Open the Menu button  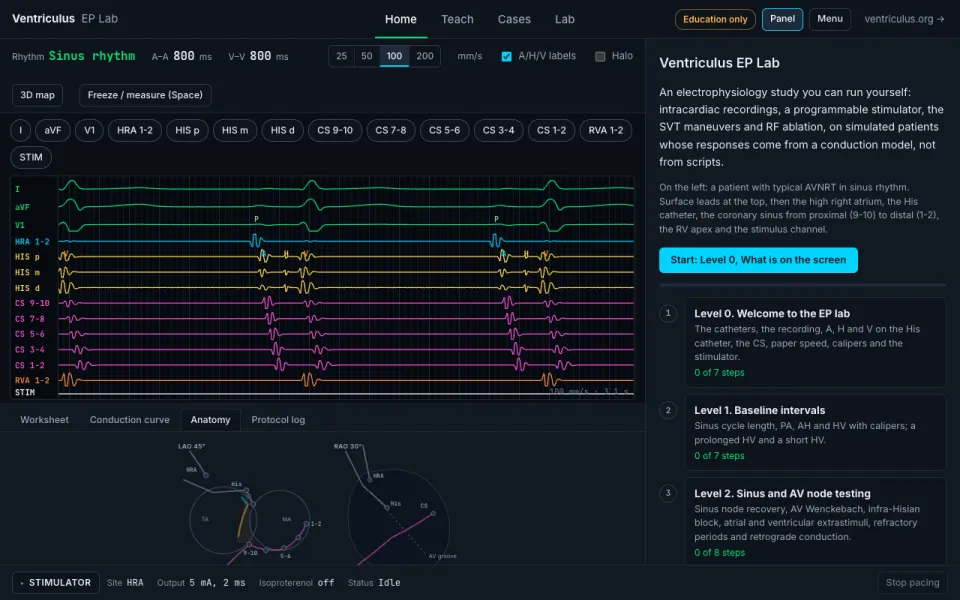point(830,19)
